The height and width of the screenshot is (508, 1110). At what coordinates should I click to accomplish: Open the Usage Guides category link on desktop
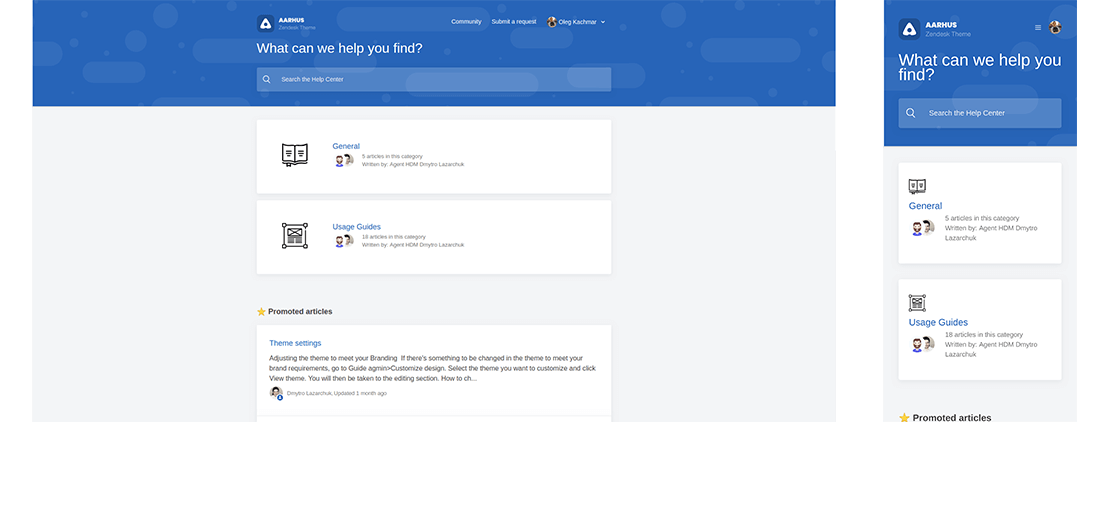(357, 227)
